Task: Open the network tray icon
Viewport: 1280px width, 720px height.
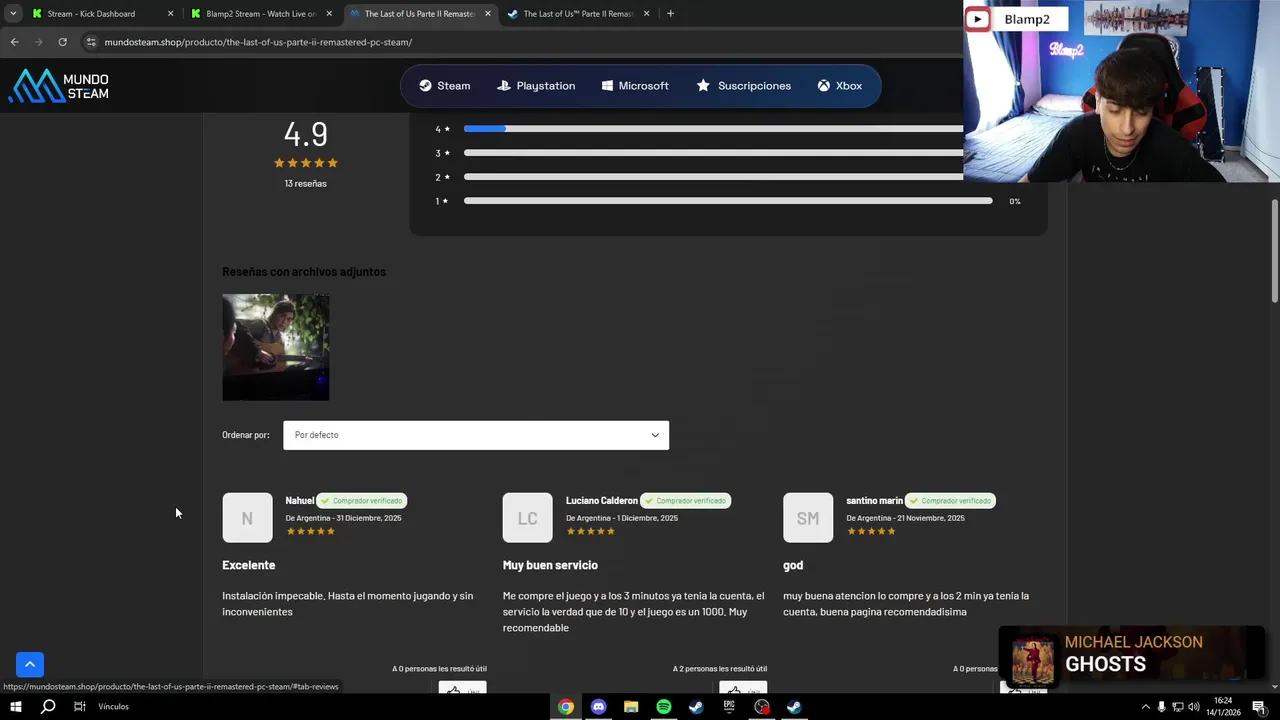Action: tap(1177, 707)
